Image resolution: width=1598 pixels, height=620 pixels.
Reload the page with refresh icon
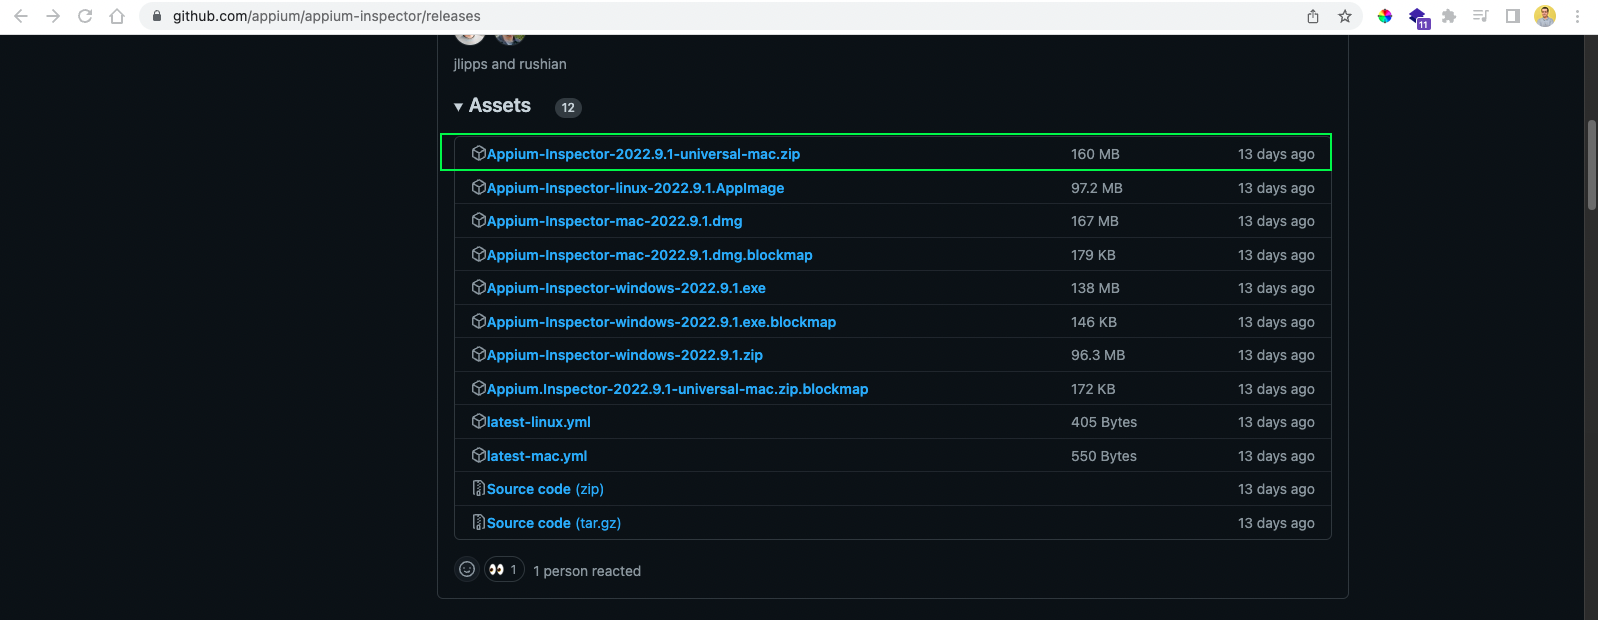[x=85, y=16]
